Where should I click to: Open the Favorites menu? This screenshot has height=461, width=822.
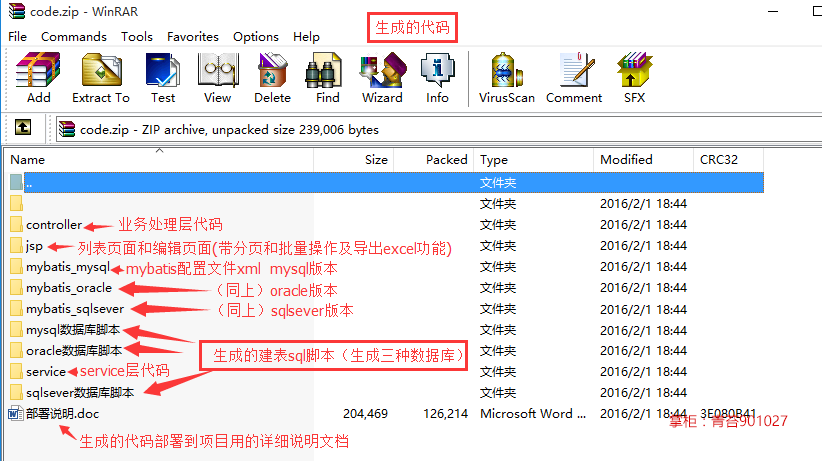coord(193,37)
